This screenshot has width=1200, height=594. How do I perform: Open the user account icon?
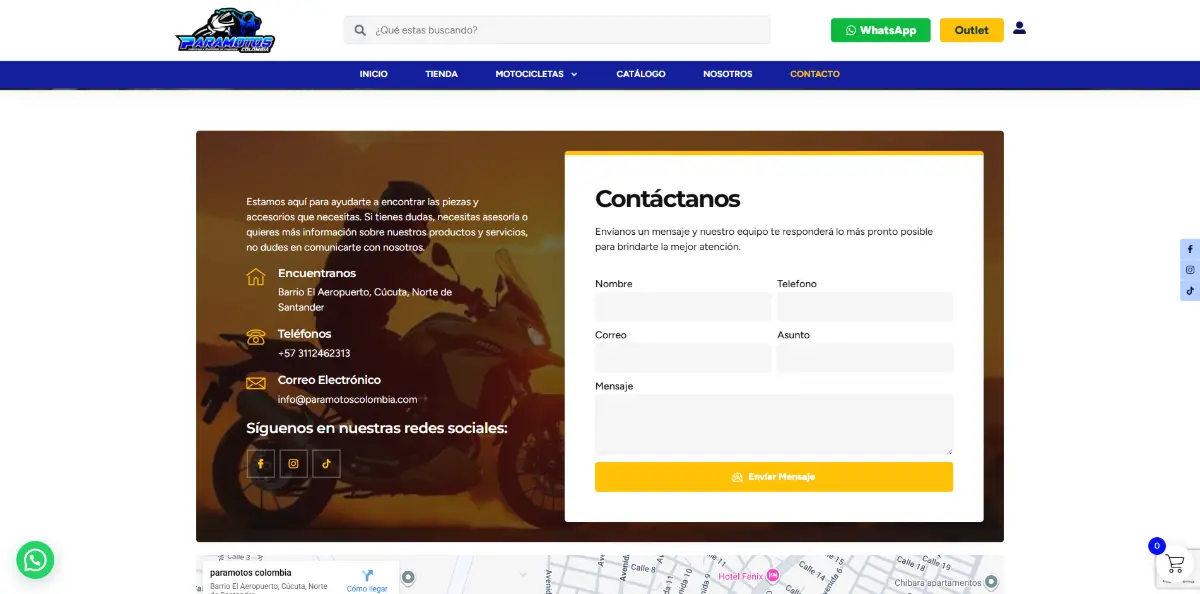point(1019,28)
